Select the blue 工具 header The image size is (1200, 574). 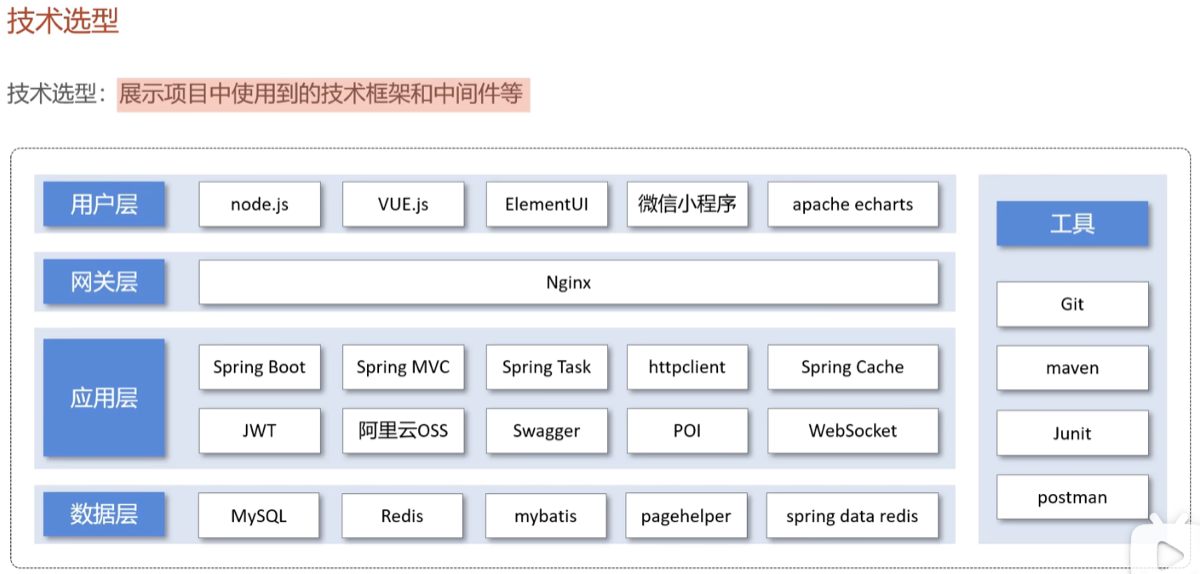point(1072,223)
